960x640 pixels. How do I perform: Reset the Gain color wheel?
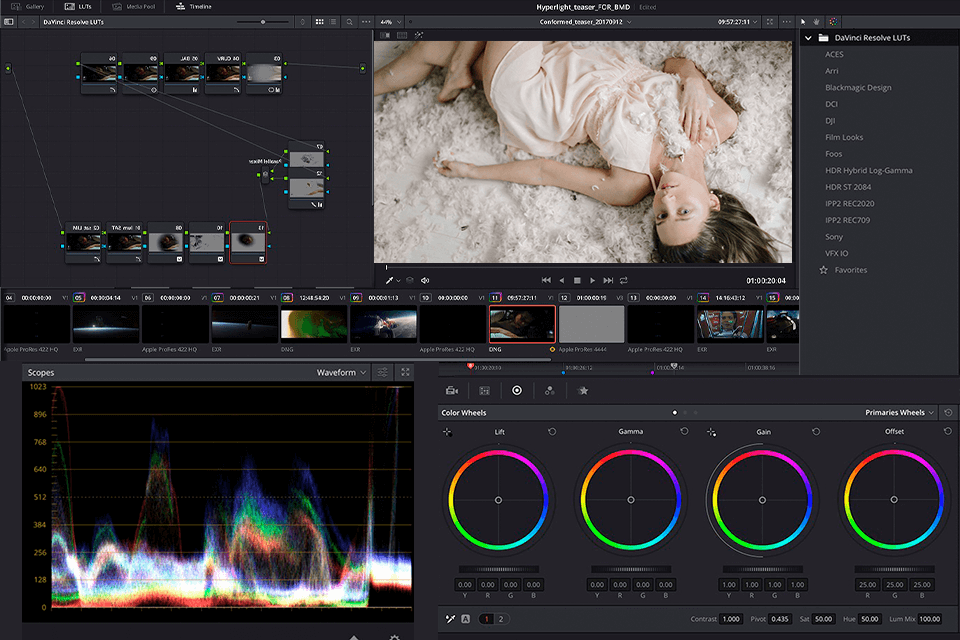[x=816, y=432]
